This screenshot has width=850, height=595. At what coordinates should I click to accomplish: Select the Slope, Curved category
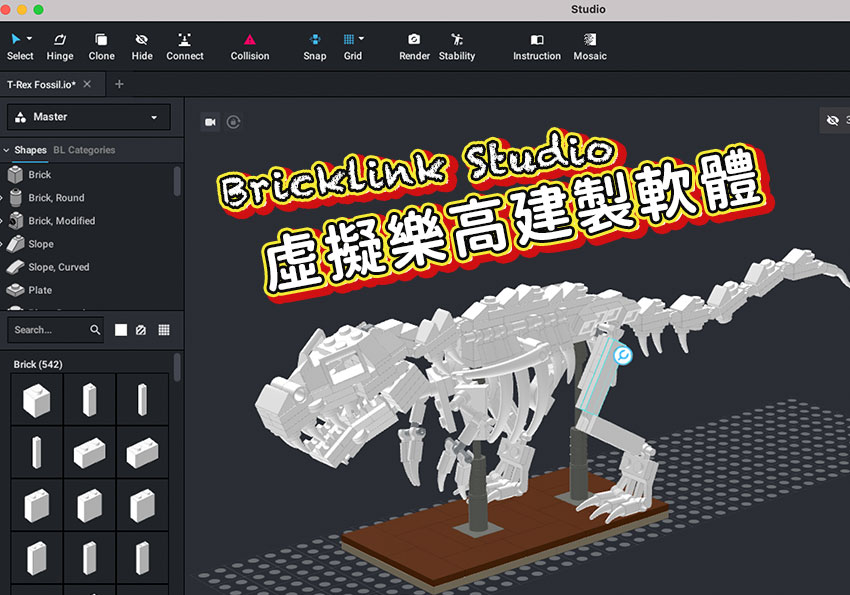coord(59,267)
